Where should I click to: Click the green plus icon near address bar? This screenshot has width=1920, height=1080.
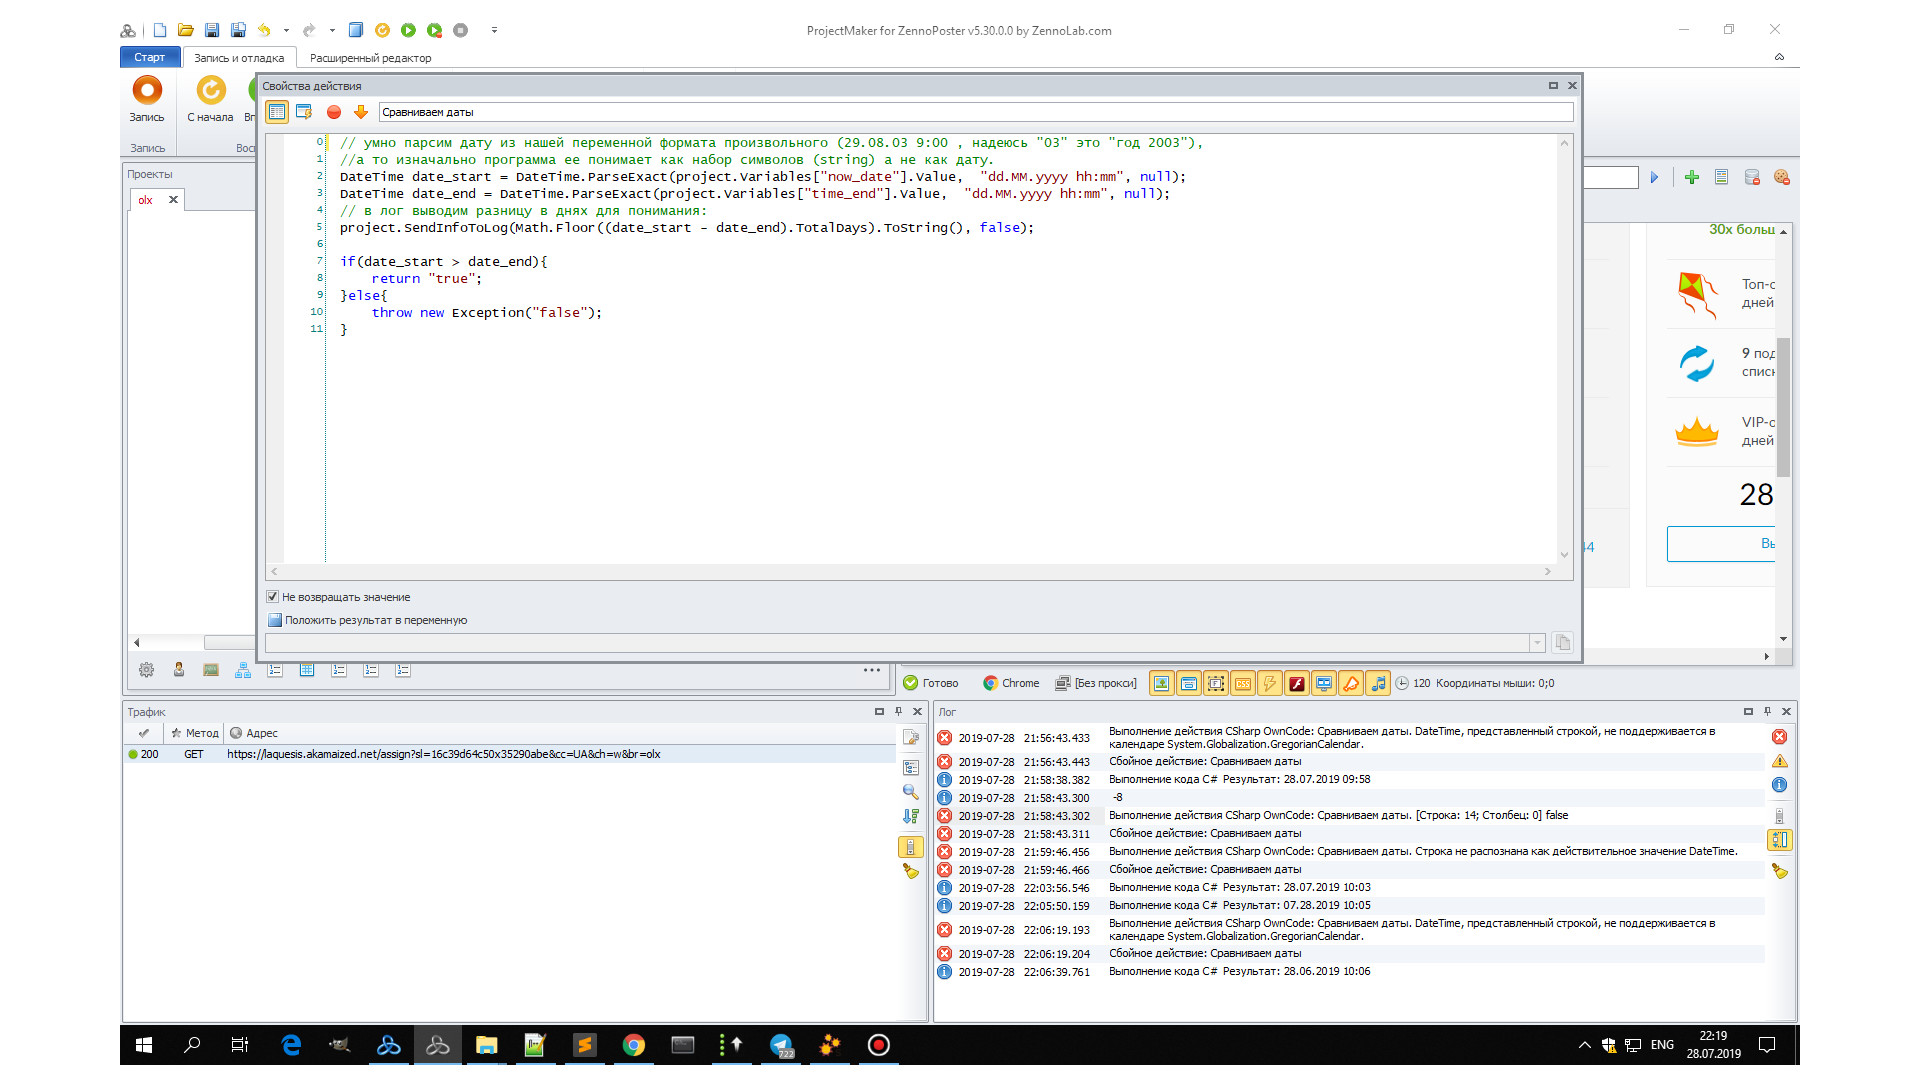(x=1691, y=177)
